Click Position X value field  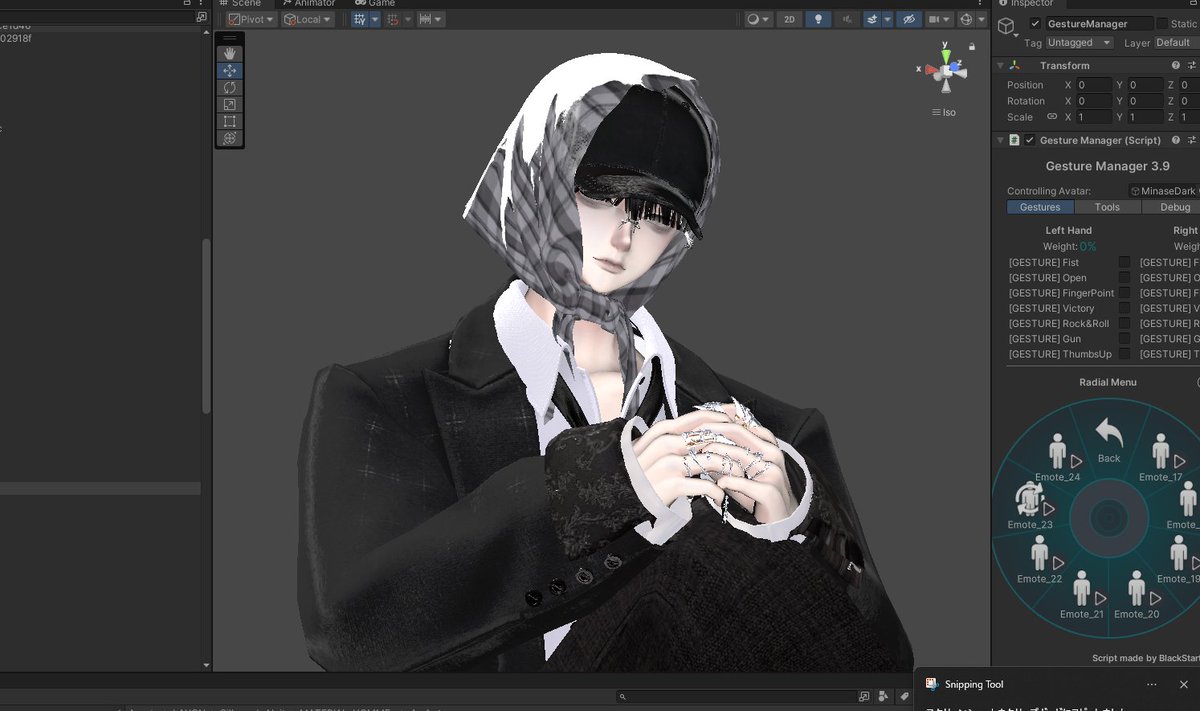pos(1094,85)
